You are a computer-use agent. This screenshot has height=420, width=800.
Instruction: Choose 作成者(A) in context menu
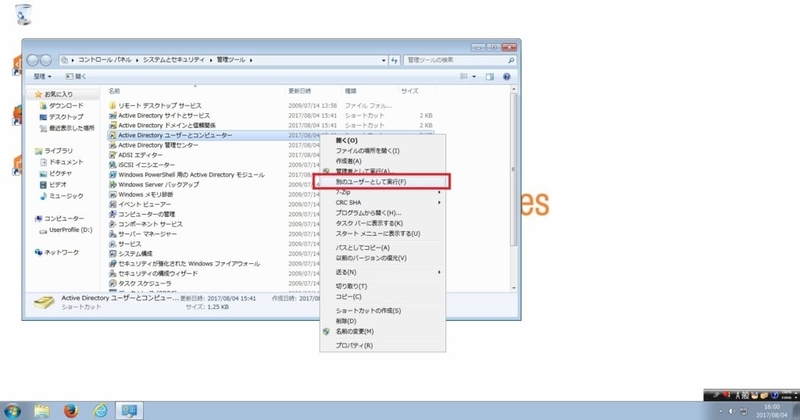point(383,161)
